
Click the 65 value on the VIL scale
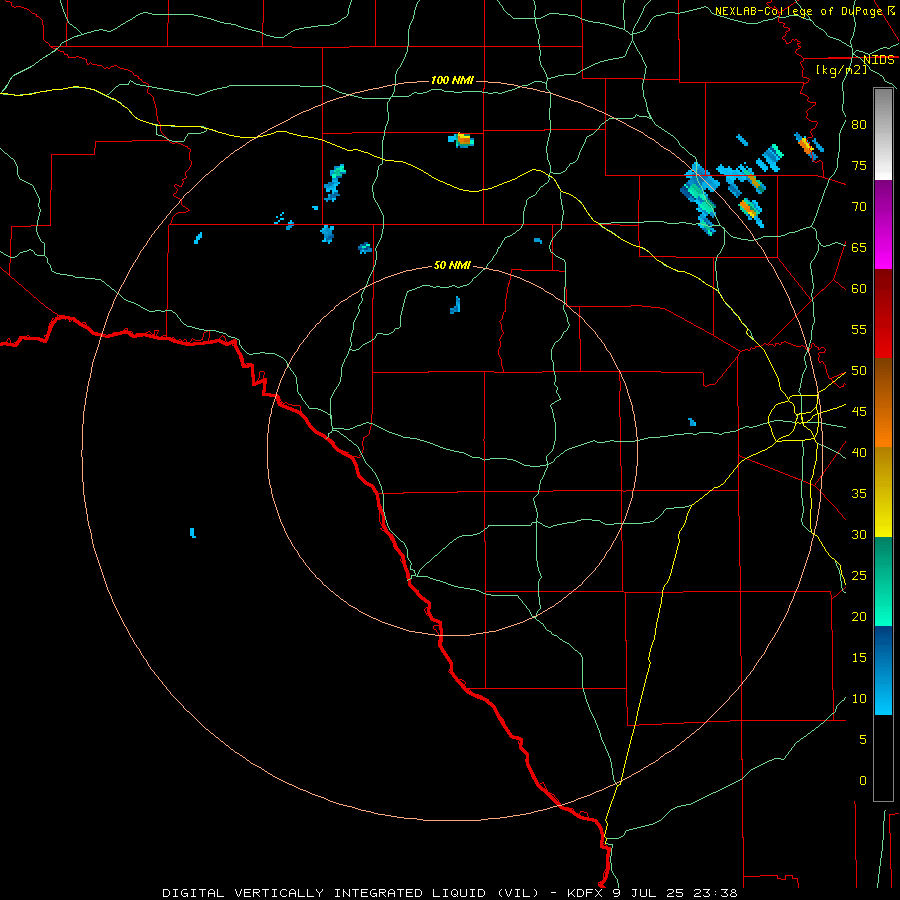pos(859,248)
